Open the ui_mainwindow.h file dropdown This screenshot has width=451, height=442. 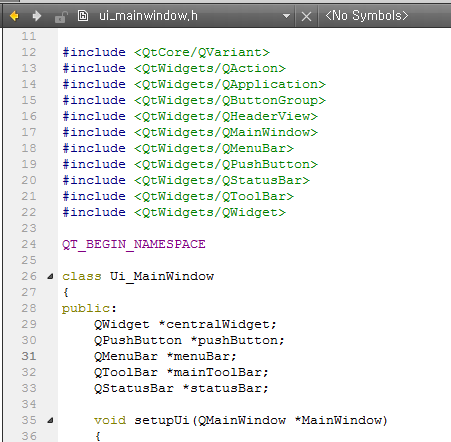(x=286, y=16)
